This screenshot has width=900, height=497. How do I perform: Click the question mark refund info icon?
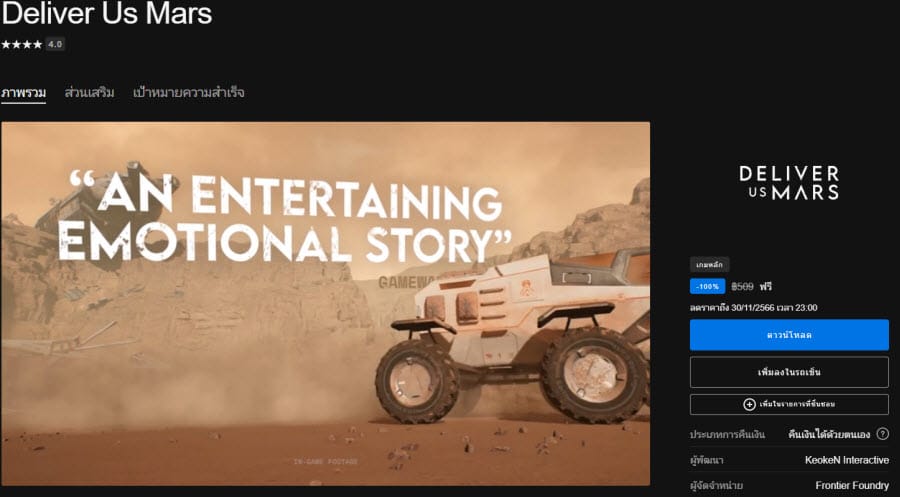[x=883, y=434]
